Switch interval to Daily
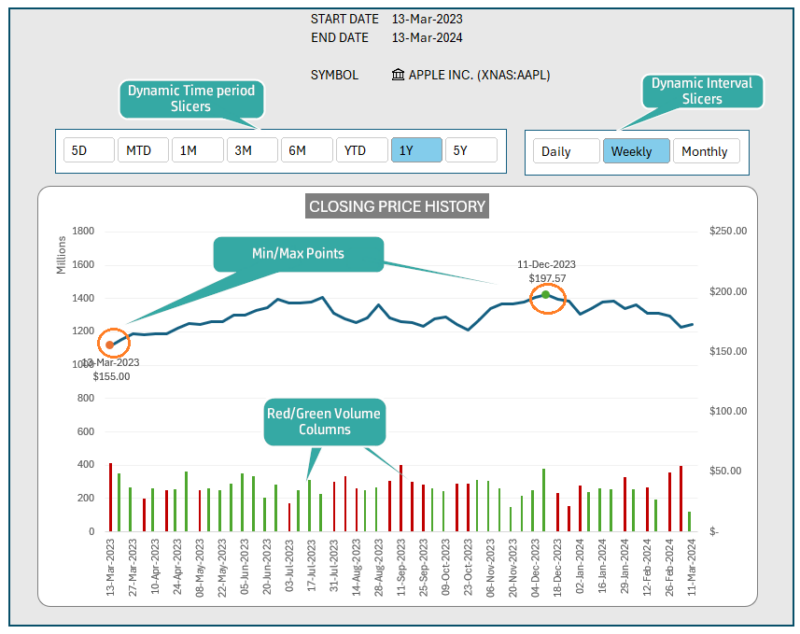The height and width of the screenshot is (634, 800). (x=565, y=150)
